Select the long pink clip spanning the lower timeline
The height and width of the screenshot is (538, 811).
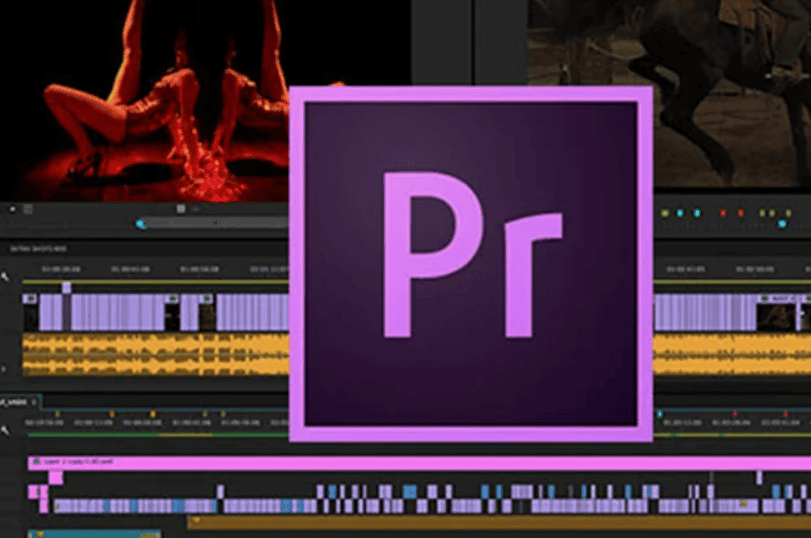(419, 462)
